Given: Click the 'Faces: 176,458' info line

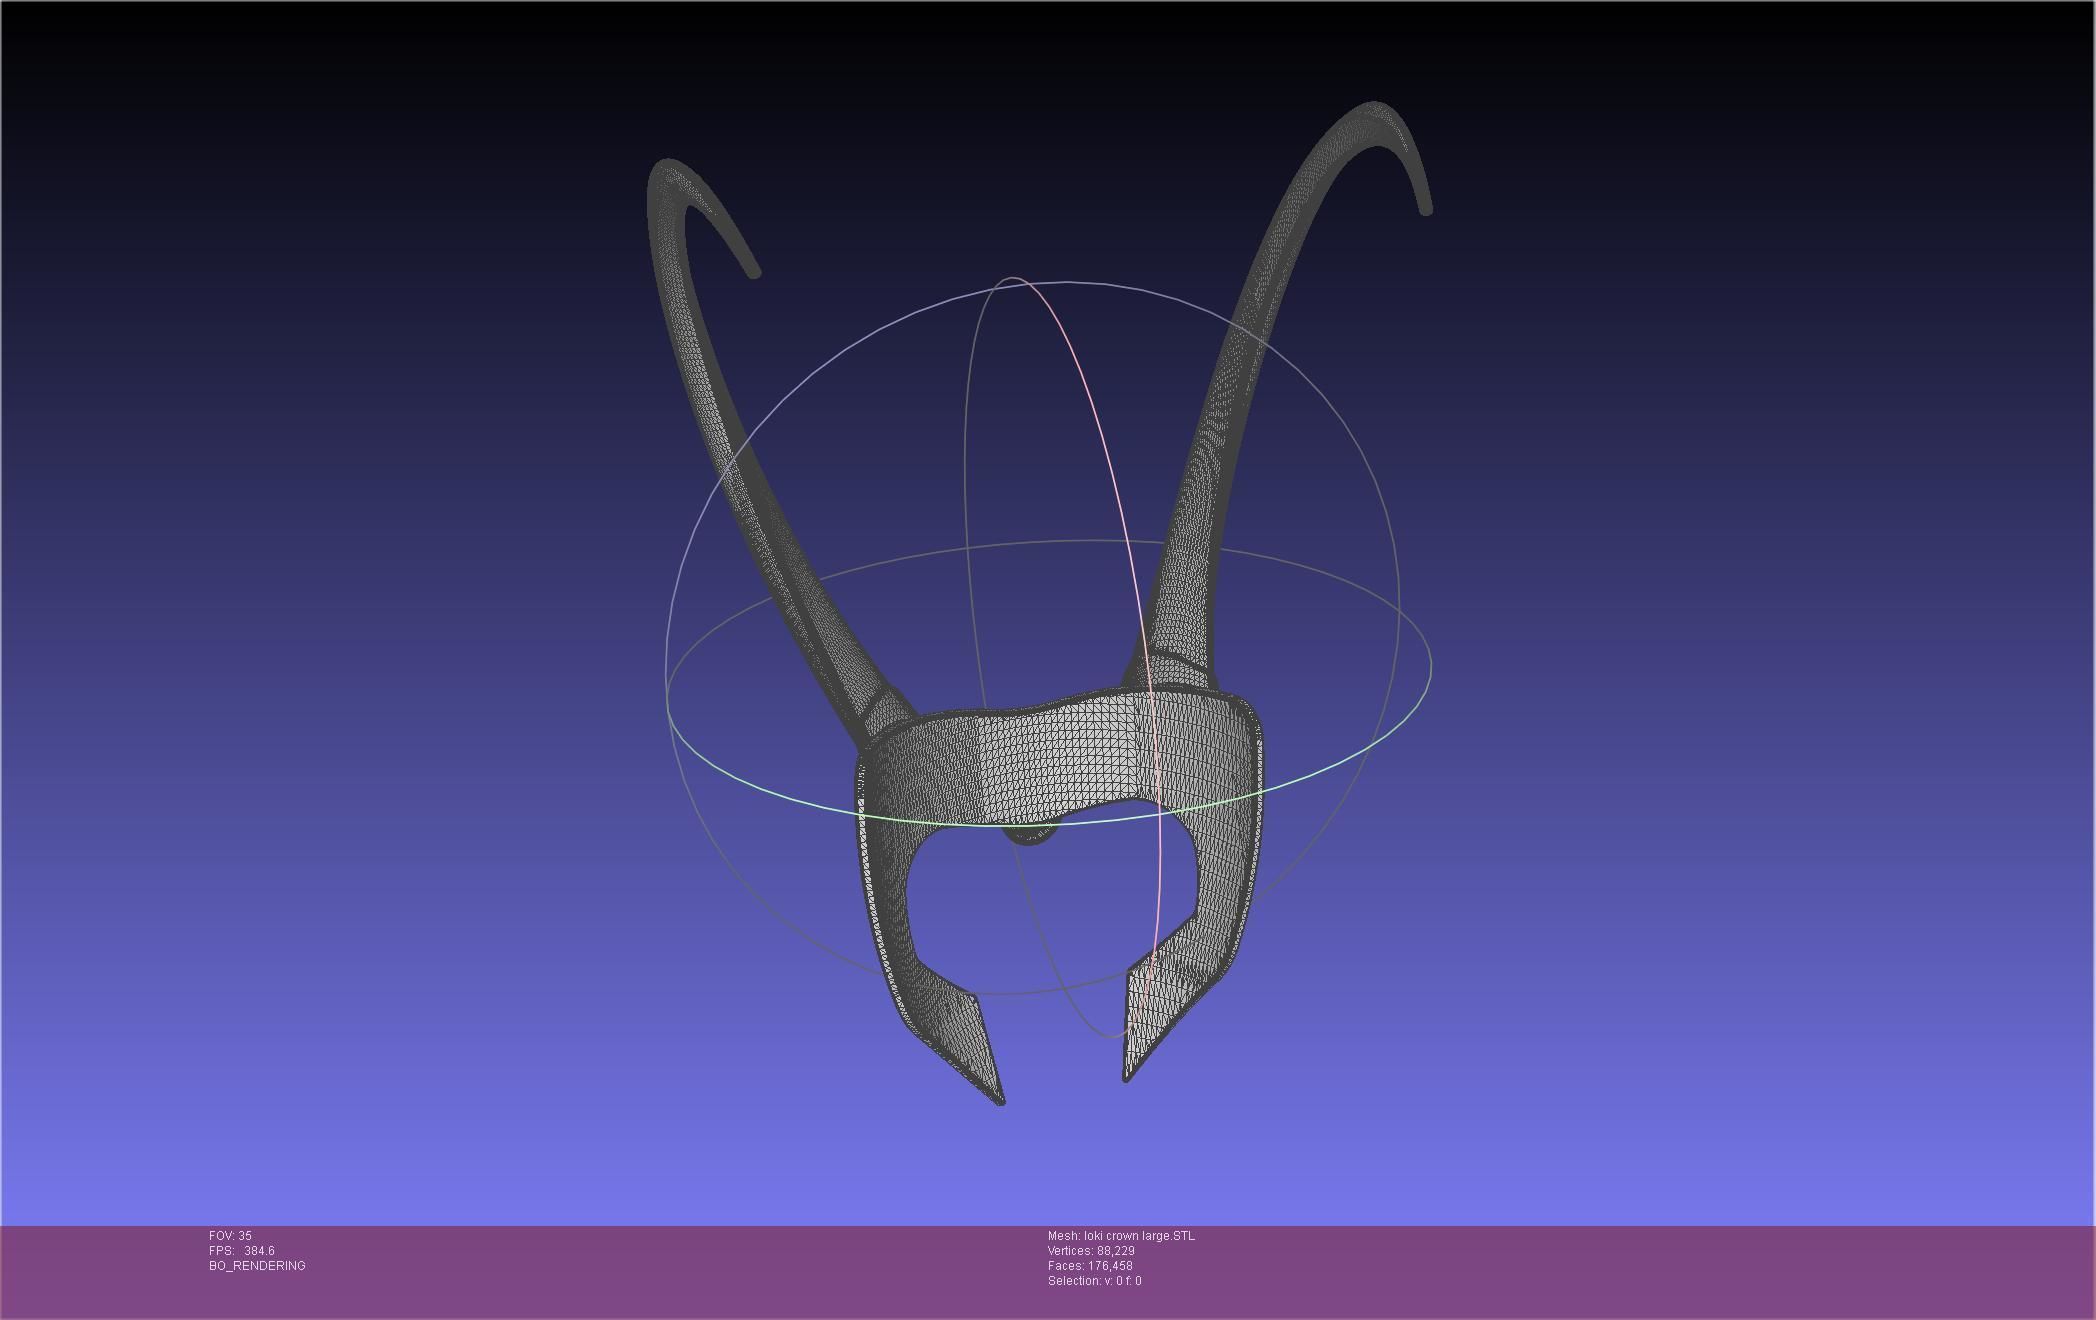Looking at the screenshot, I should (x=1090, y=1266).
